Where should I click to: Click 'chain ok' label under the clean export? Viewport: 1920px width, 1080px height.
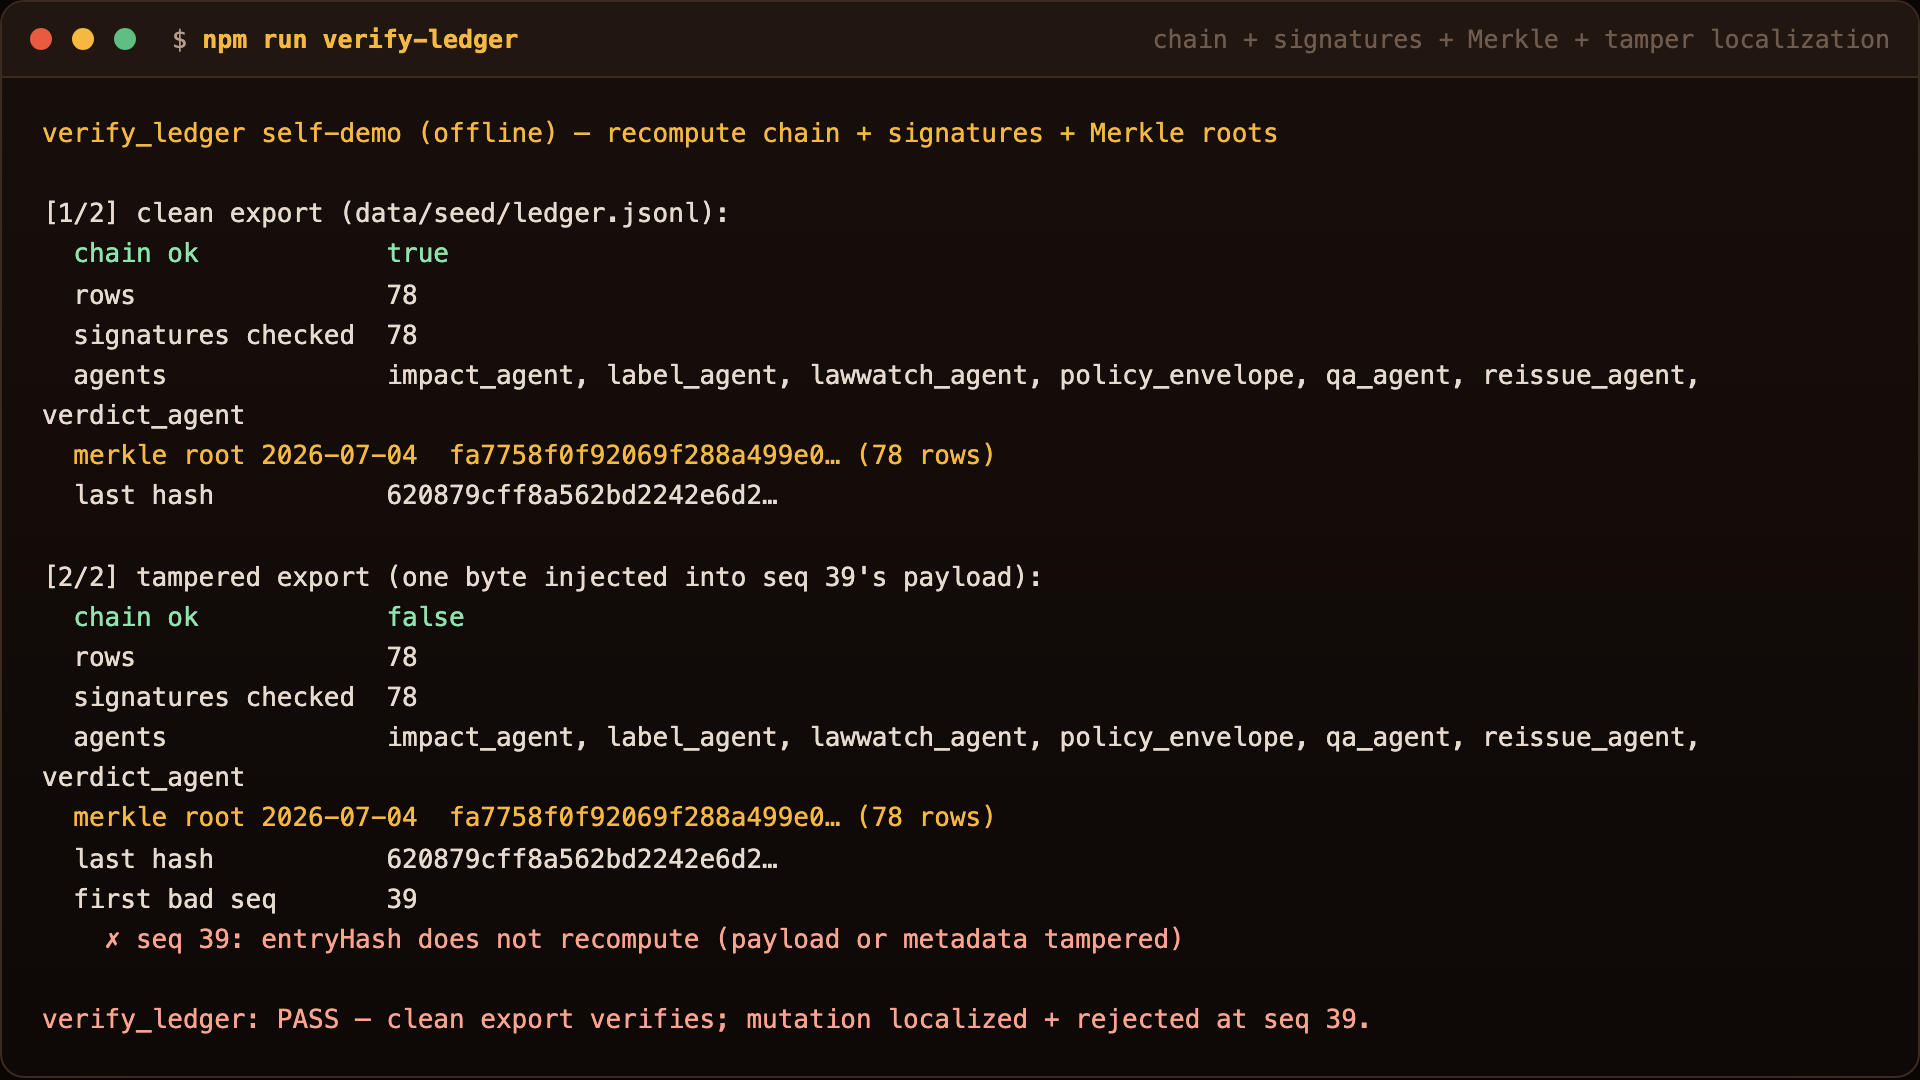(136, 254)
